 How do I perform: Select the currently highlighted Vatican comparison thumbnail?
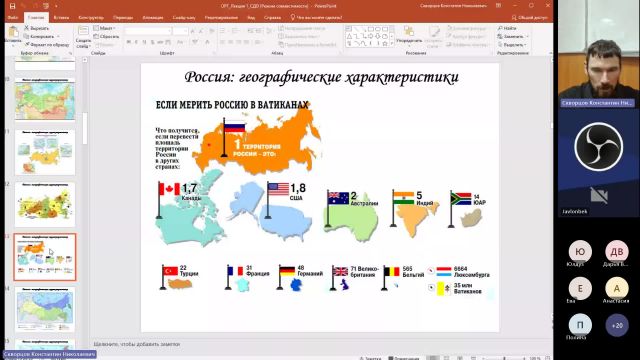45,257
